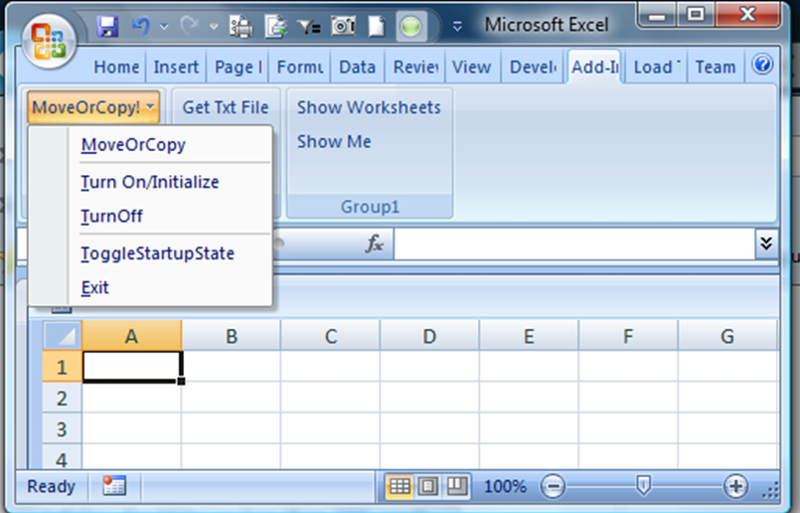Choose TurnOff from the menu
The width and height of the screenshot is (800, 513).
coord(151,216)
